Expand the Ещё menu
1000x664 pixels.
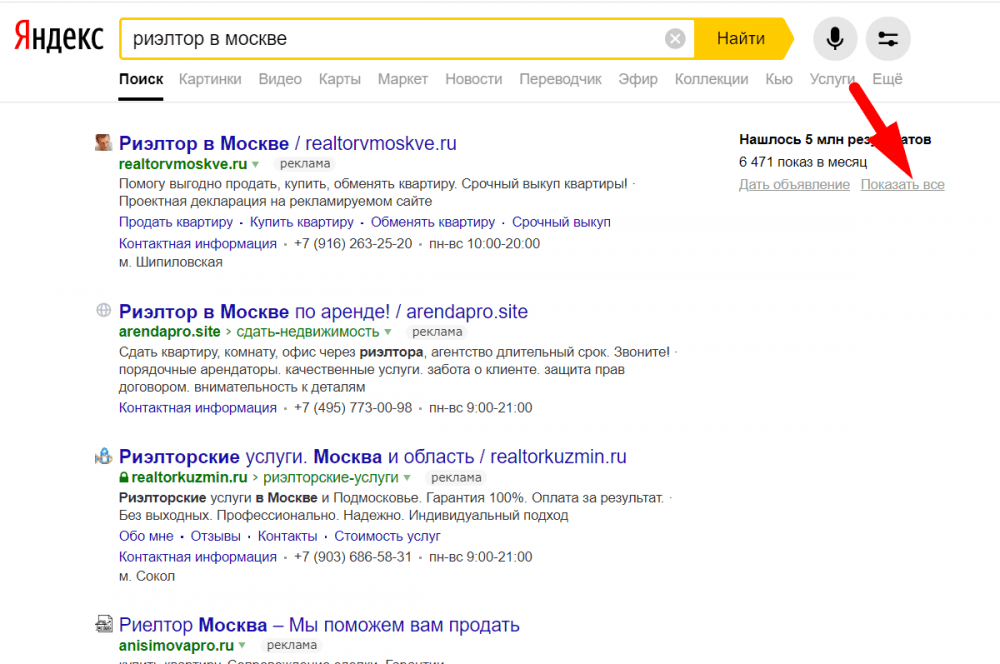[x=887, y=80]
